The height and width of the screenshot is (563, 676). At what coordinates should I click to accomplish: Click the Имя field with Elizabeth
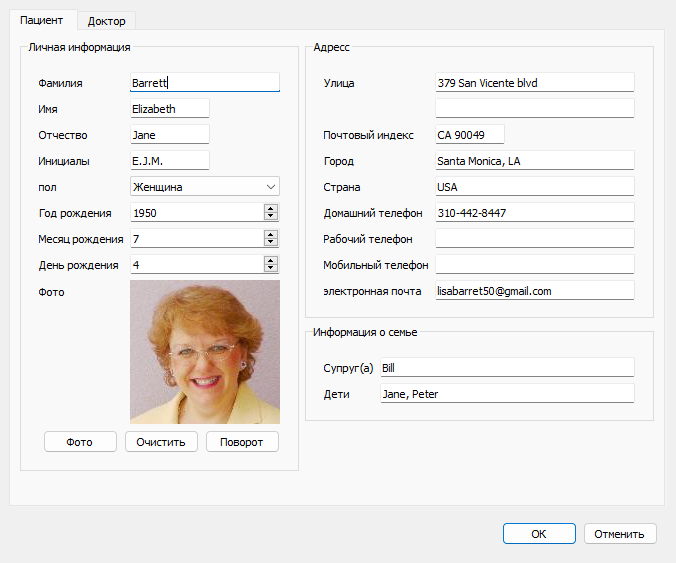pos(170,109)
